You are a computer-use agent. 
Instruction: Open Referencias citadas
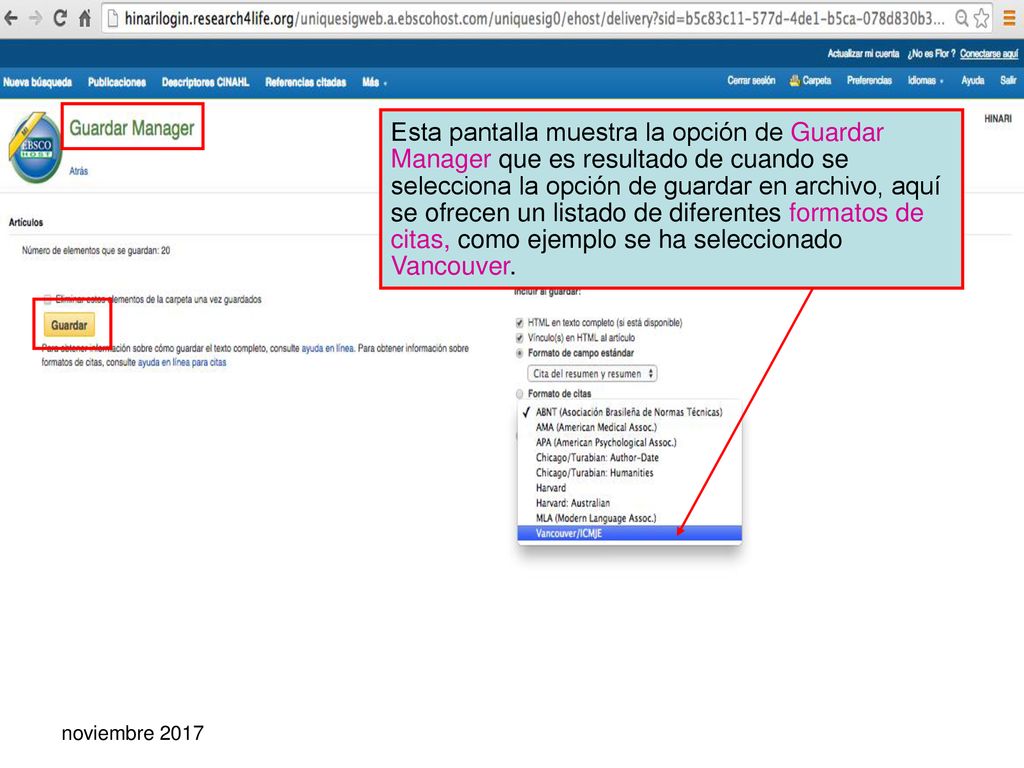[x=306, y=82]
